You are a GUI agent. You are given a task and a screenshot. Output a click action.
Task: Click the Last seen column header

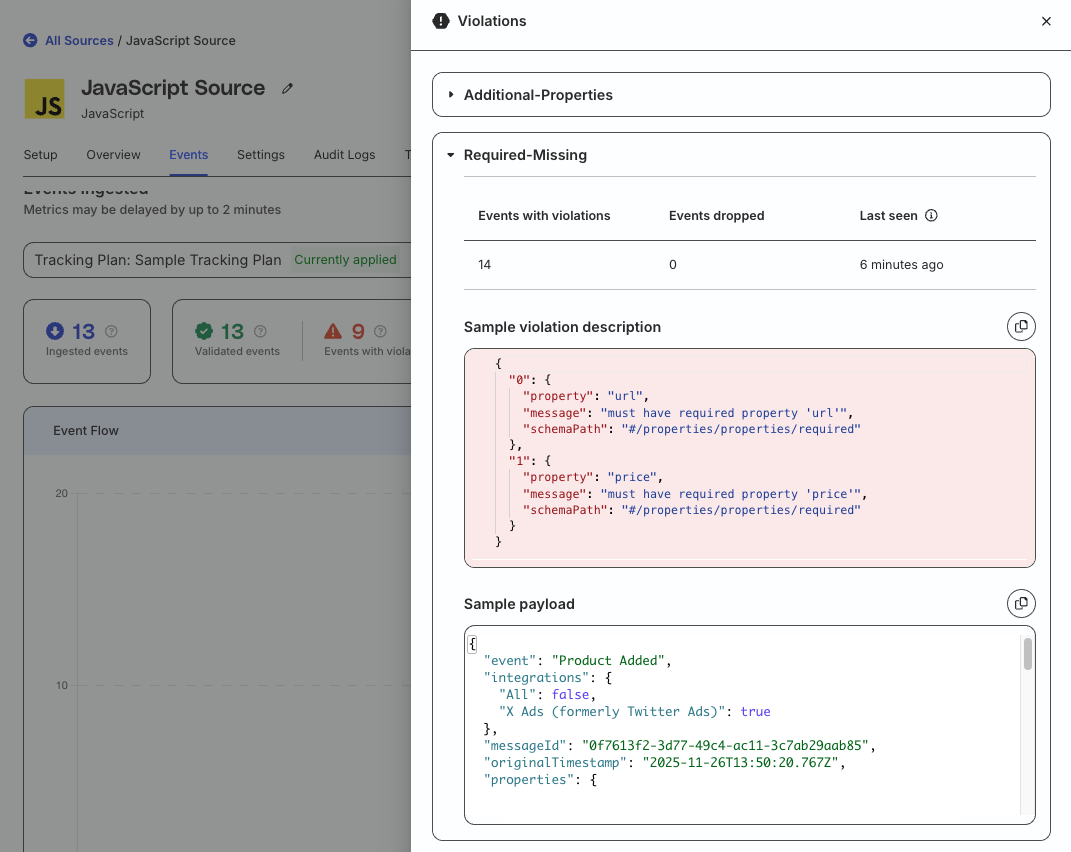pyautogui.click(x=888, y=216)
